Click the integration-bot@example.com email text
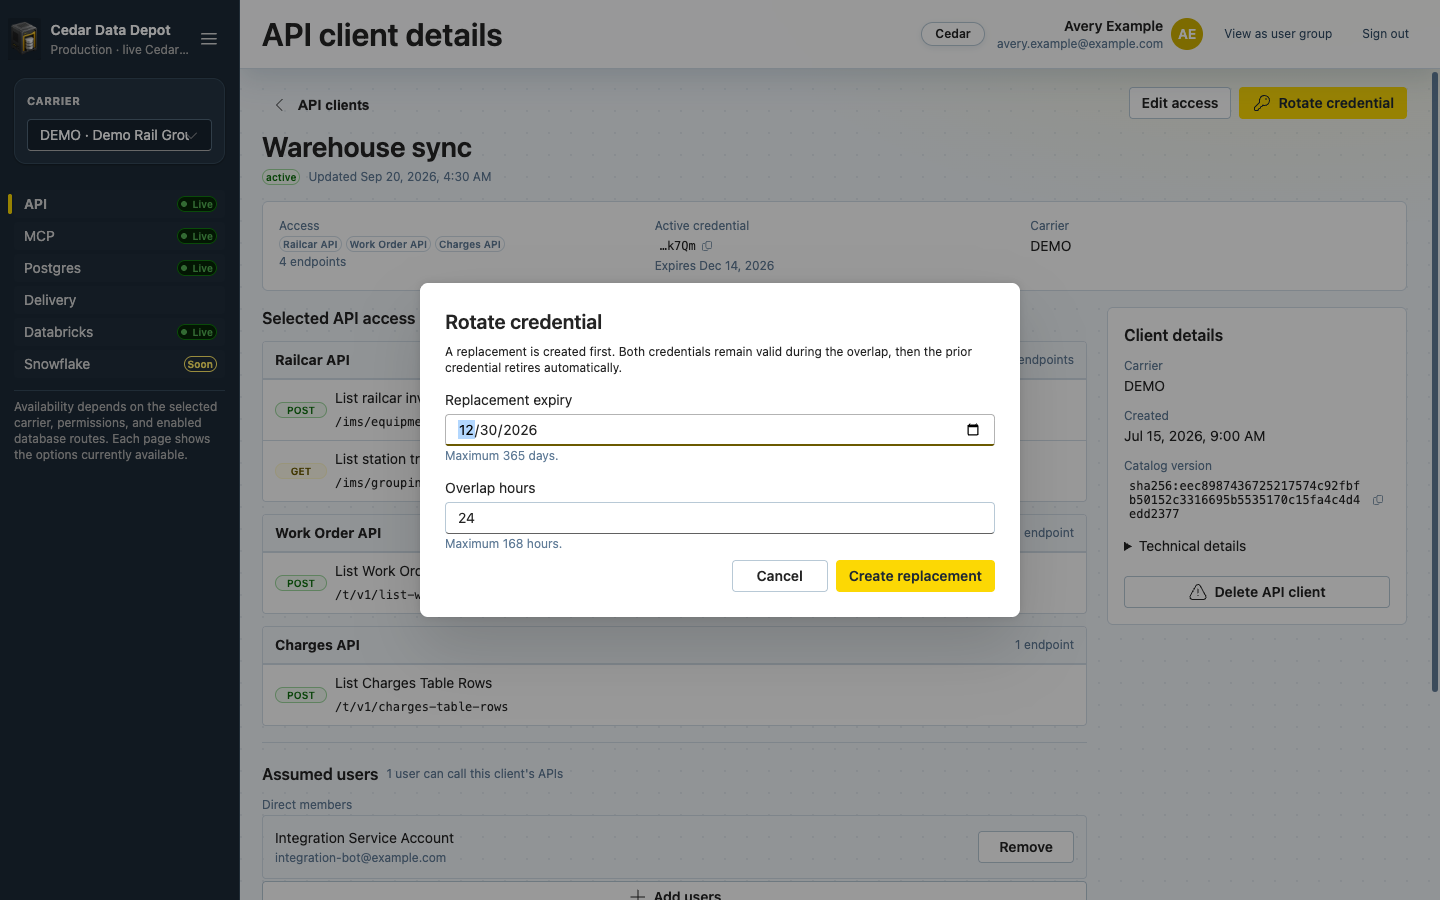 click(361, 858)
